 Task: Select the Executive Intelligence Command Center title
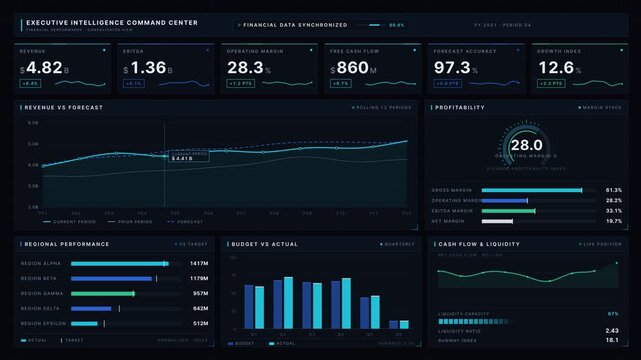pos(112,23)
